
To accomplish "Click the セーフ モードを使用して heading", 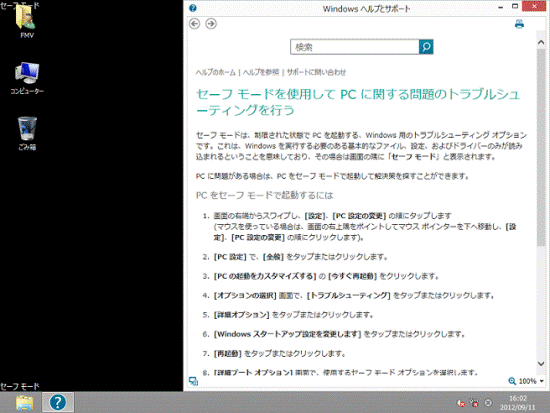I will click(358, 102).
